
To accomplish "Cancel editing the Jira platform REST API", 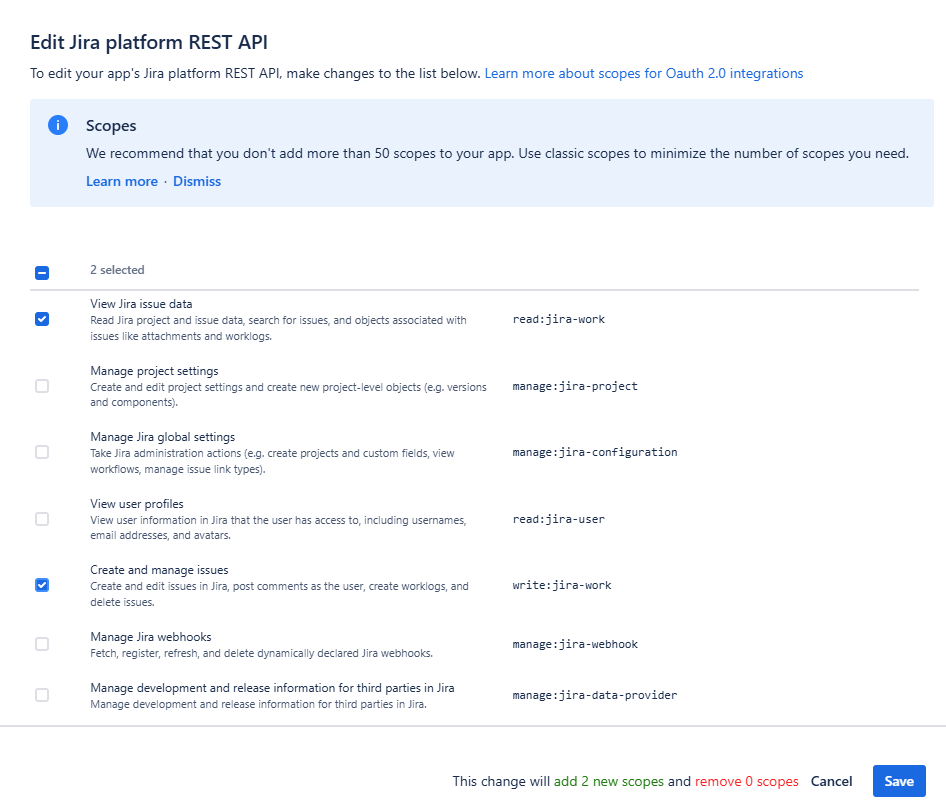I will [831, 781].
